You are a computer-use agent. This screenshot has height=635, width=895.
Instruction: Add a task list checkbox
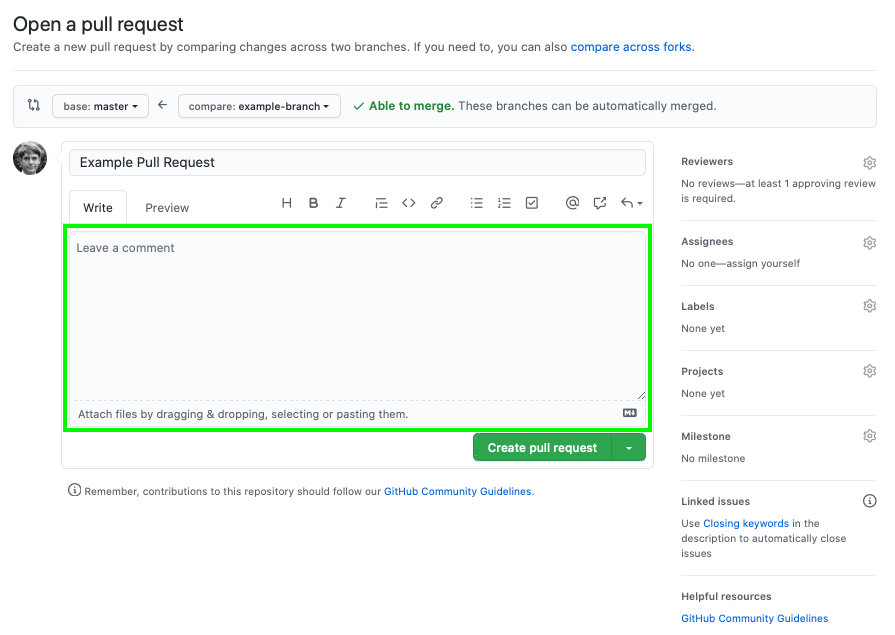coord(532,203)
